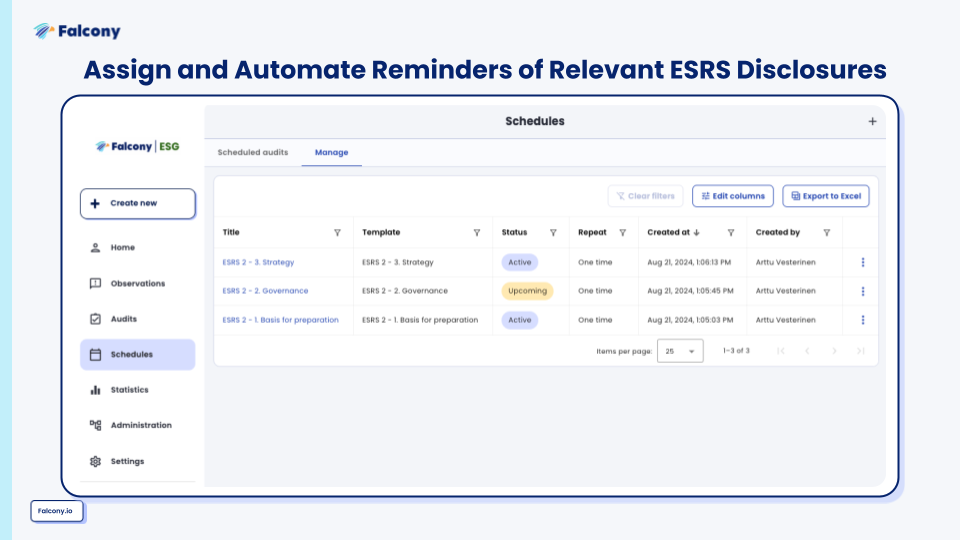Select Schedules in the sidebar
Viewport: 960px width, 540px height.
(x=138, y=354)
